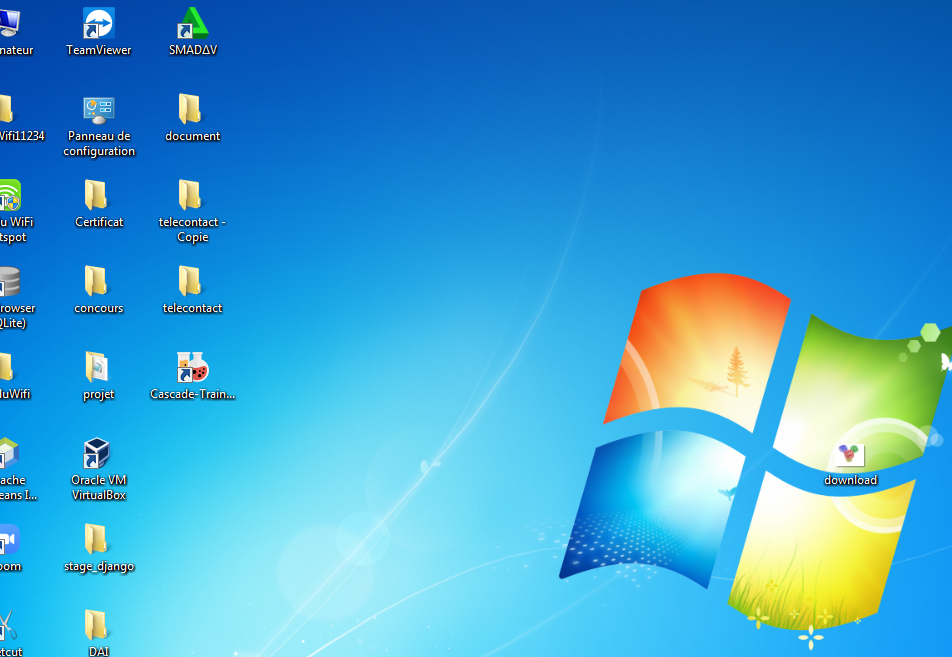Select the projet folder icon
This screenshot has height=657, width=952.
tap(97, 368)
